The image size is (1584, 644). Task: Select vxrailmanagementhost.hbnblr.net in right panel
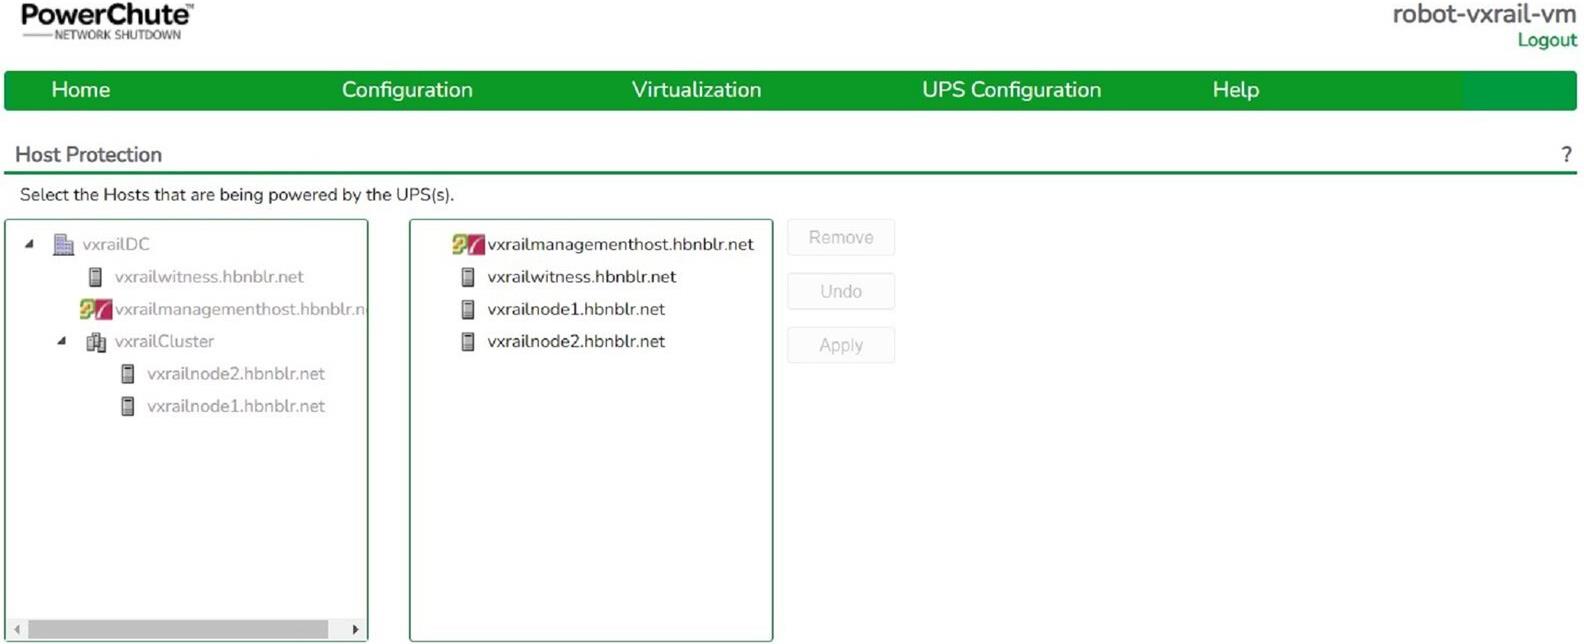click(621, 244)
